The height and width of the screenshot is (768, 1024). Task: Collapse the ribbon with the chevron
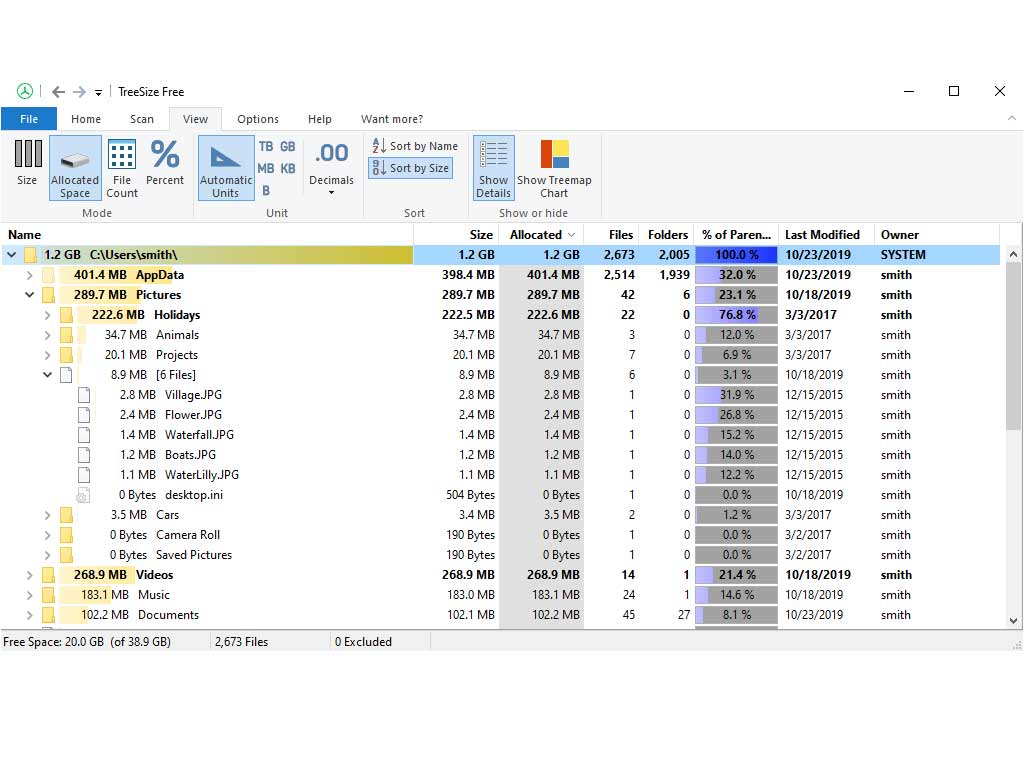(x=1012, y=118)
